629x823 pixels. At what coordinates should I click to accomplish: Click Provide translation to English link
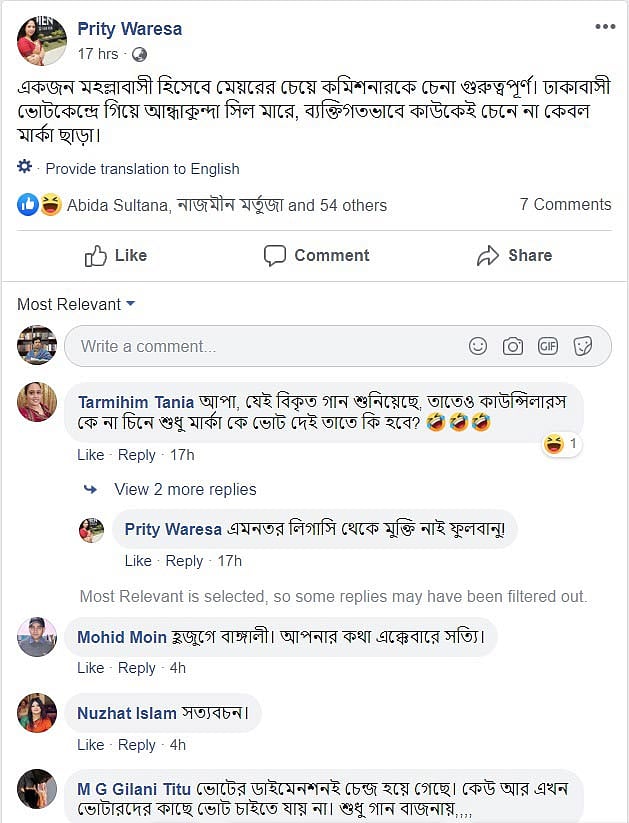coord(142,169)
